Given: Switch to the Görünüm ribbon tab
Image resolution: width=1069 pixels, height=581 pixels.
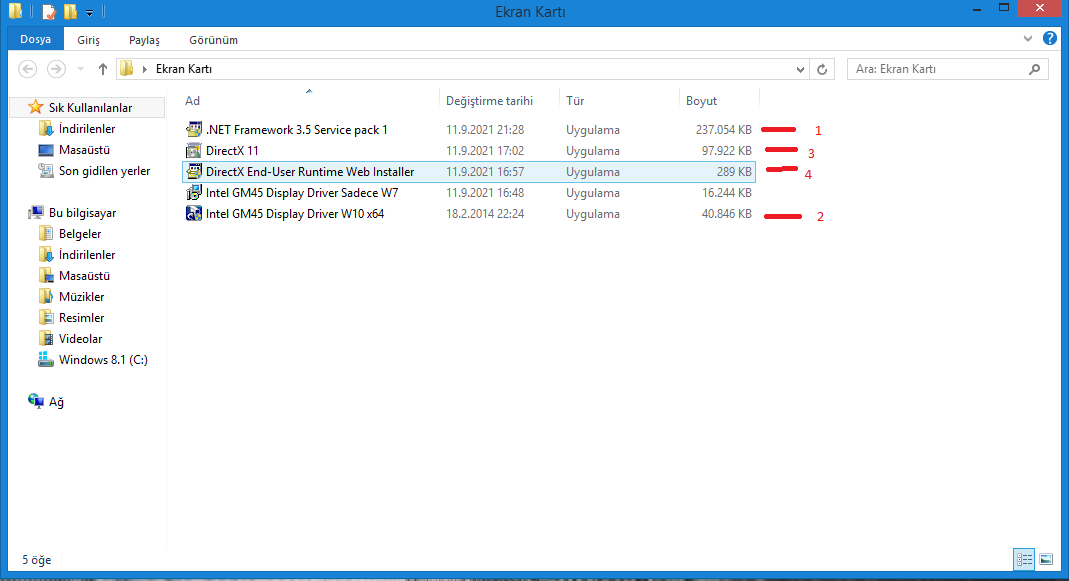Looking at the screenshot, I should click(x=213, y=40).
